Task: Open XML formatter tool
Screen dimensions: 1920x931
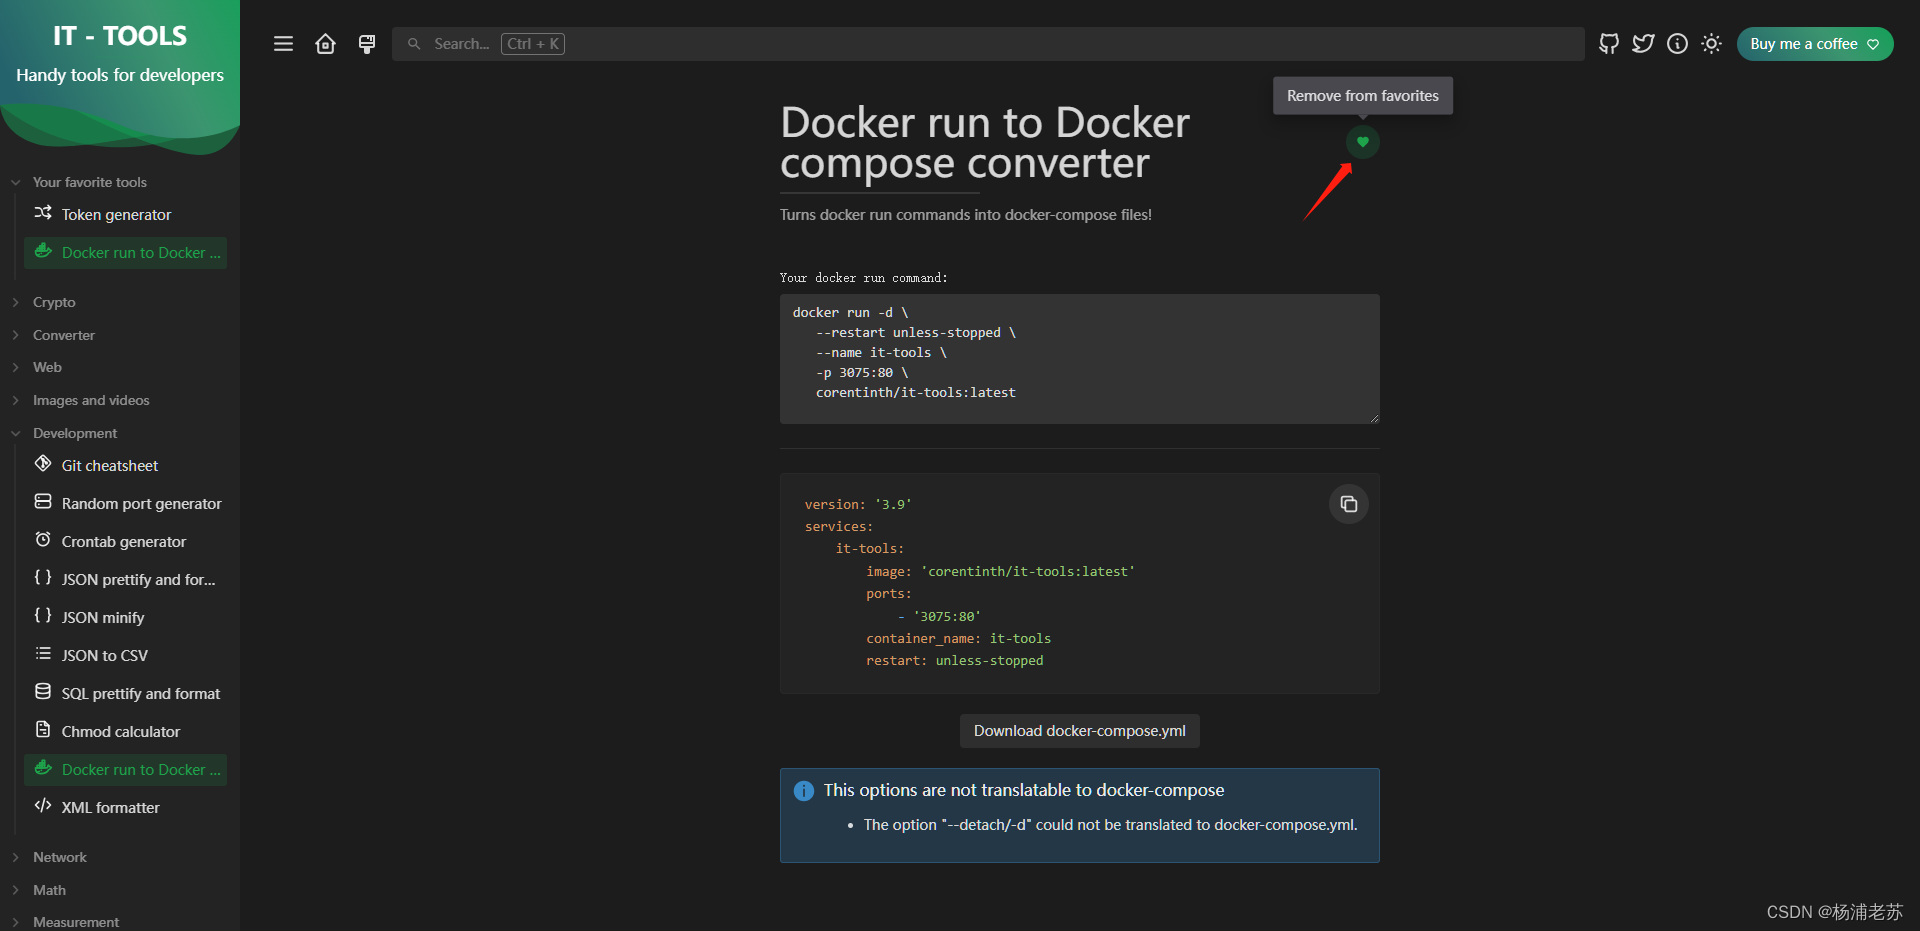Action: (x=126, y=808)
